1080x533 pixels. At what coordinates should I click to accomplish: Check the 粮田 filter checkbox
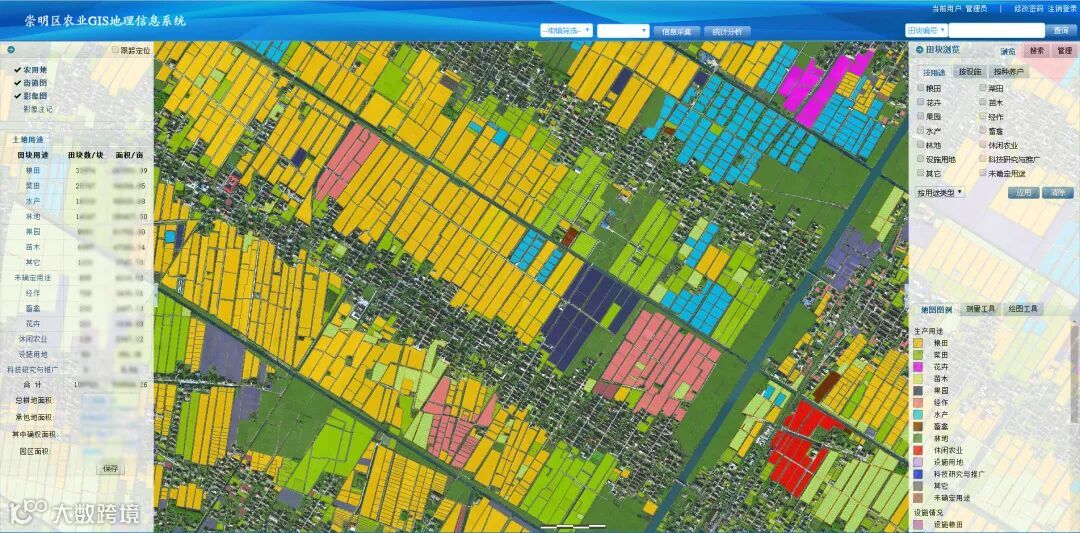pyautogui.click(x=921, y=88)
